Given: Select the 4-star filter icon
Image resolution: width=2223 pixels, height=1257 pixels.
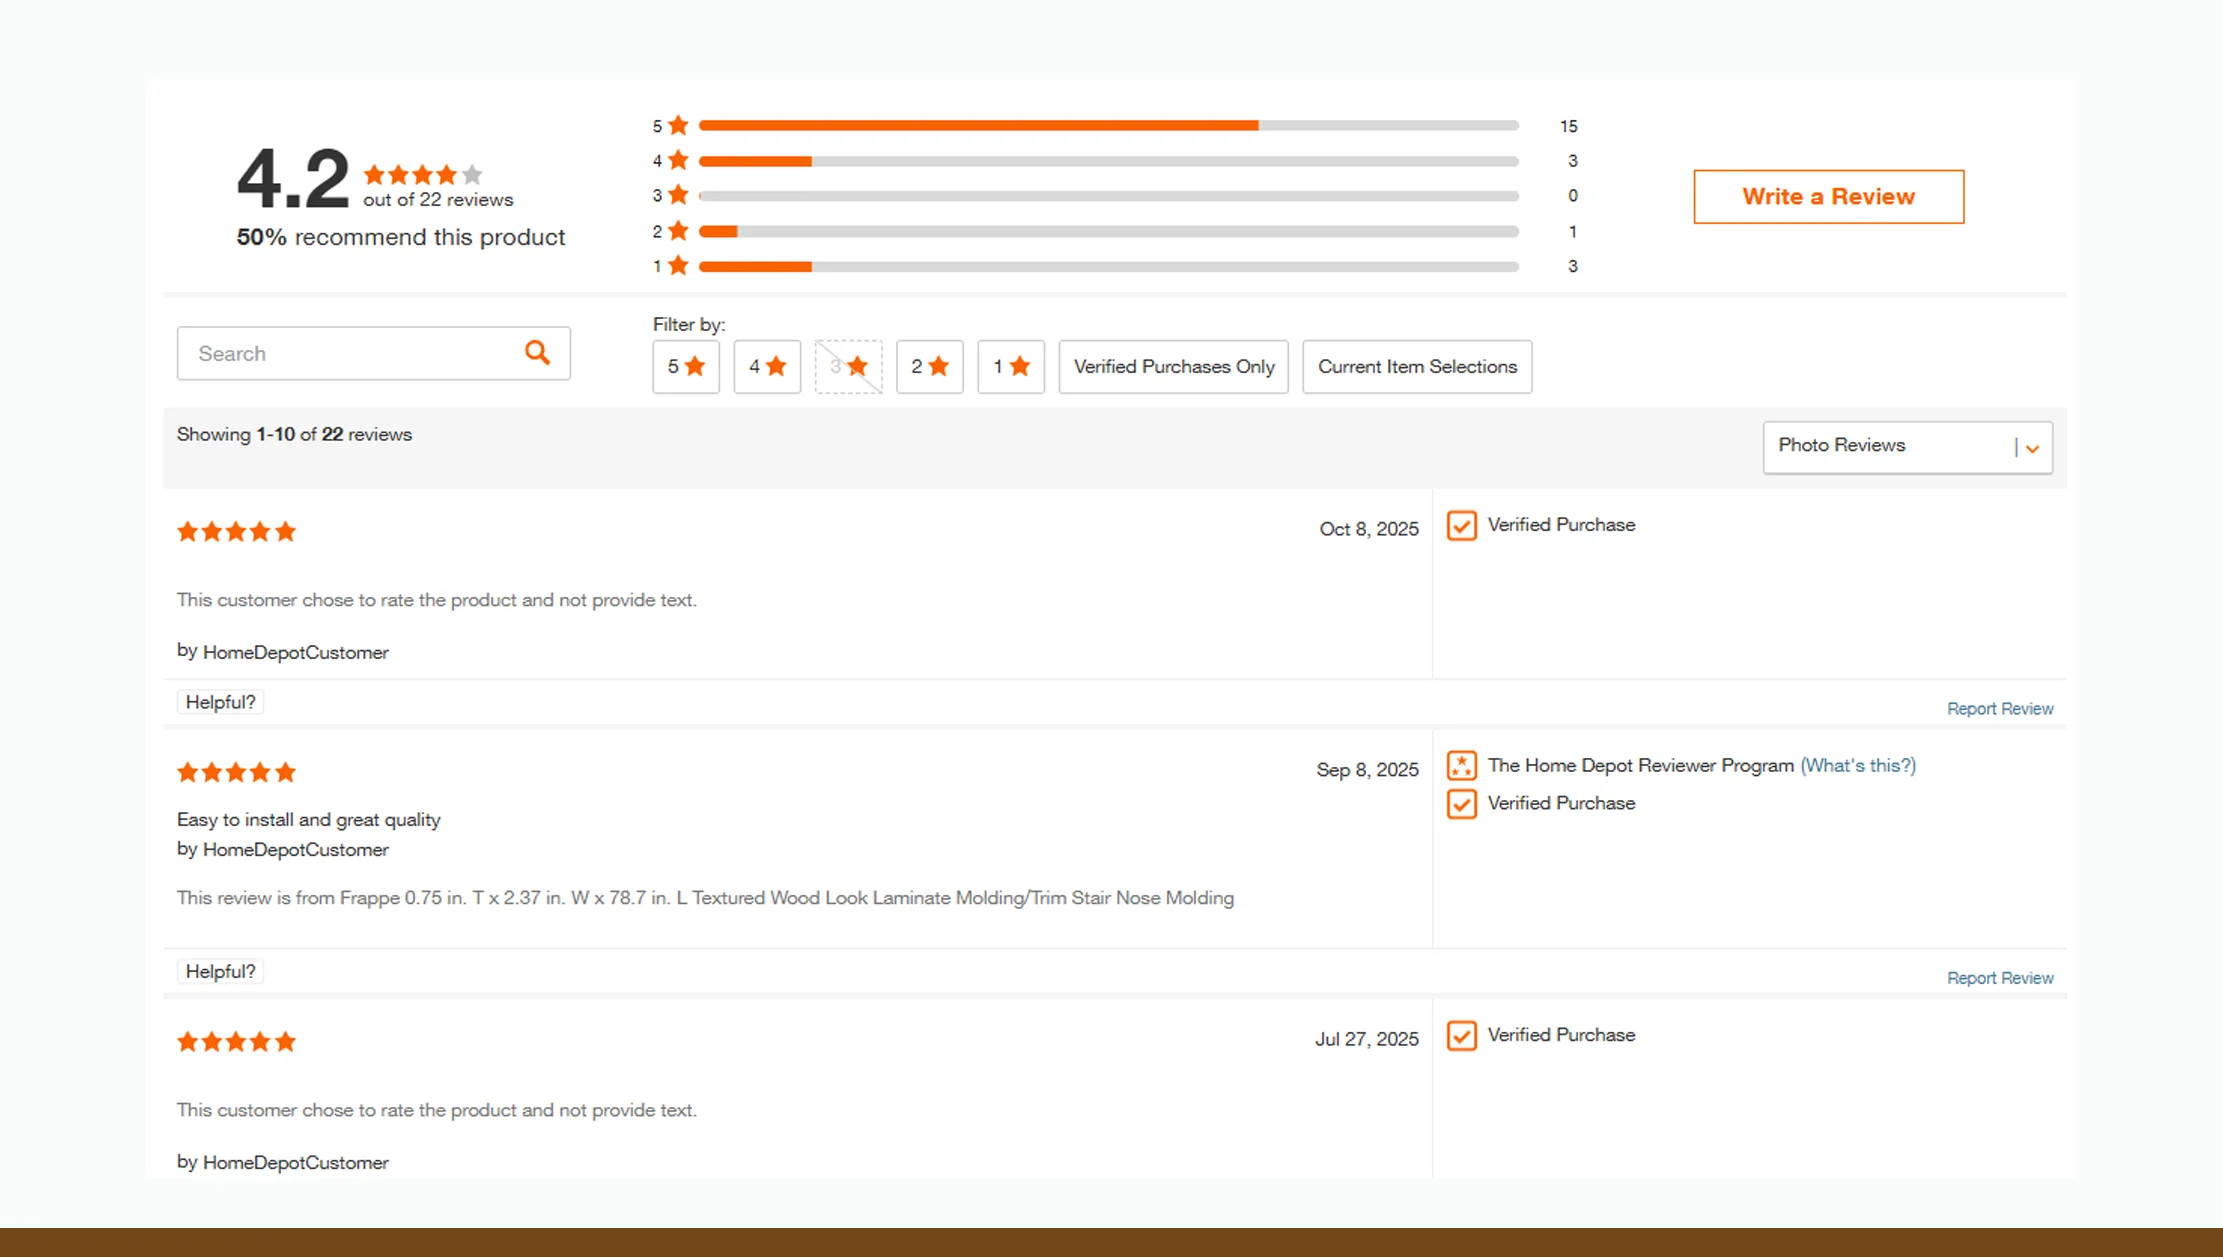Looking at the screenshot, I should click(767, 366).
